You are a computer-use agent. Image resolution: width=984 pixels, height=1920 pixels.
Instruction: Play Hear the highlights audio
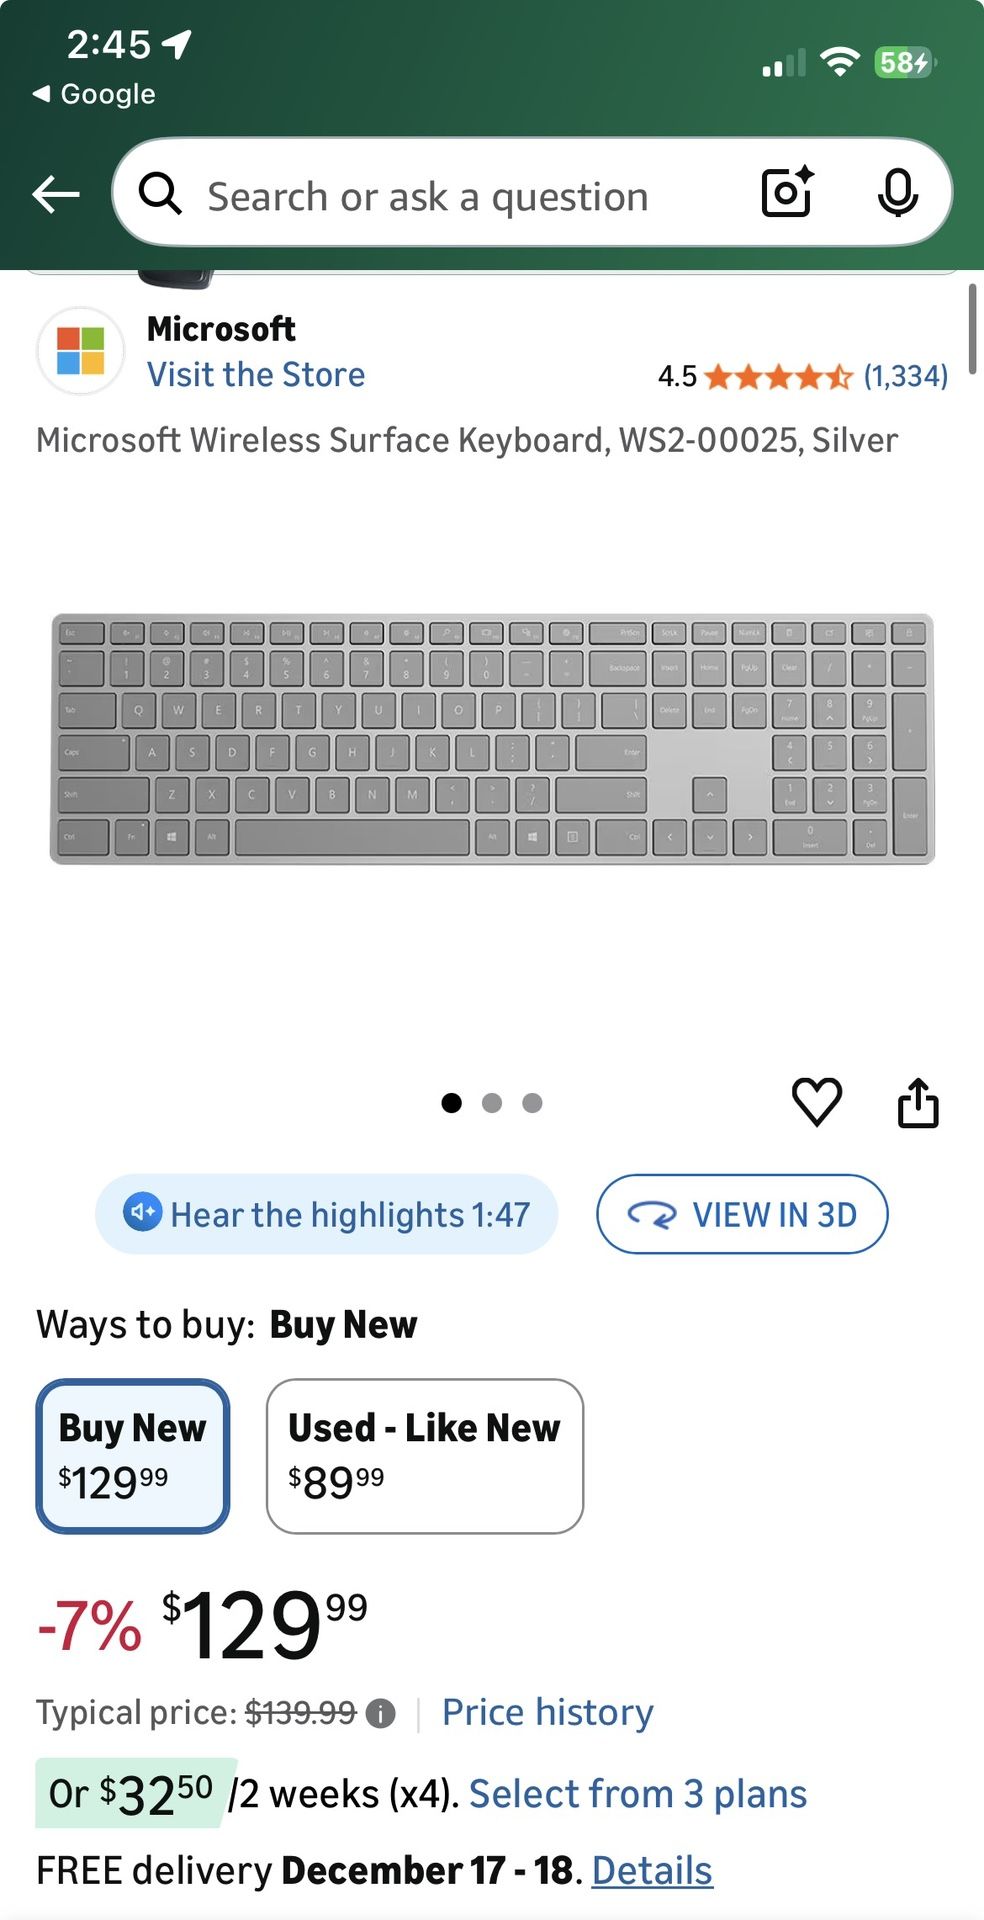[x=327, y=1214]
